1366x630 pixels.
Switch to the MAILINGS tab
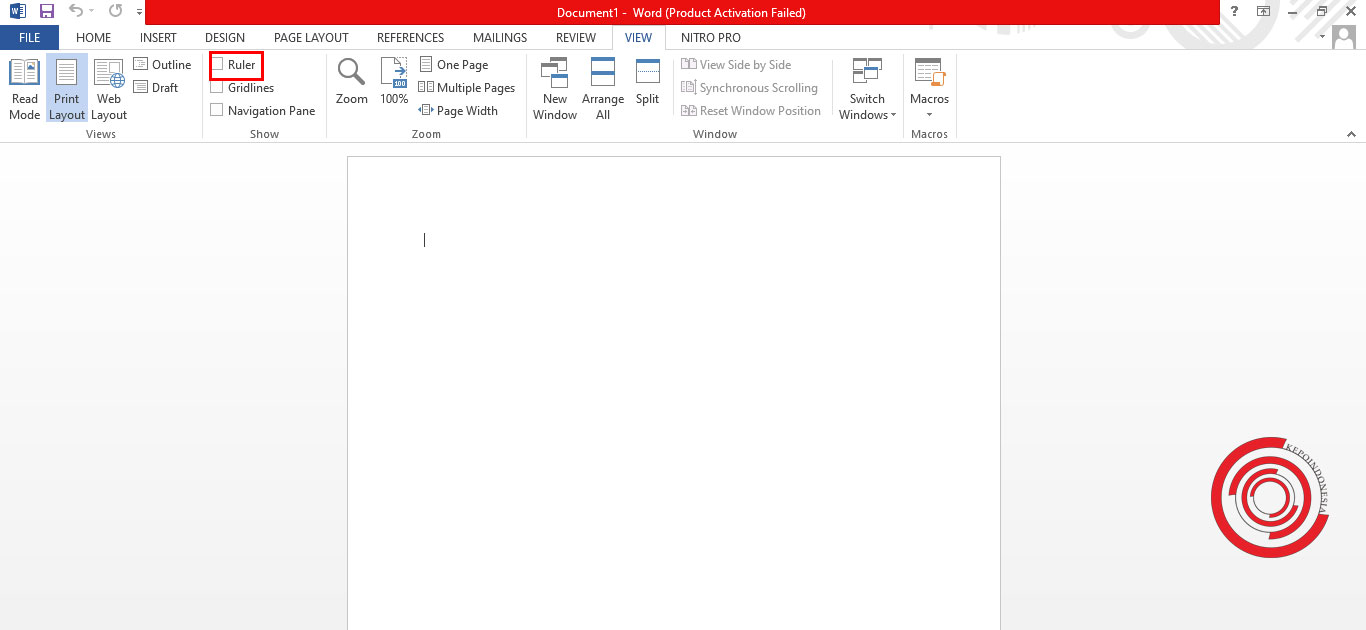click(x=499, y=37)
